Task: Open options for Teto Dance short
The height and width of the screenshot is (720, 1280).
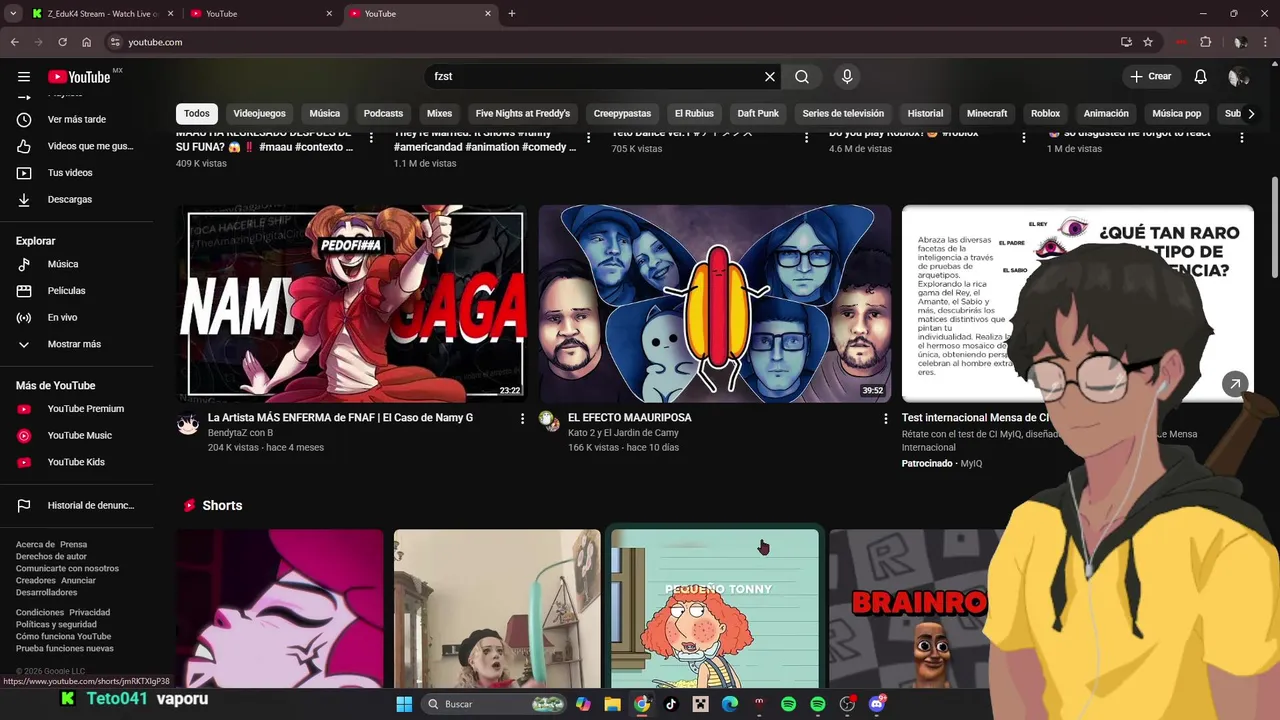Action: [806, 138]
